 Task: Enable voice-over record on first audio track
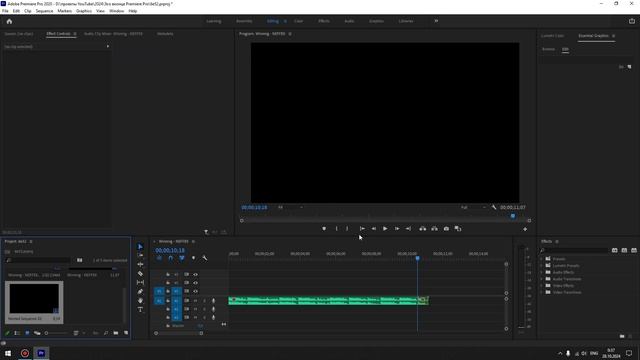point(213,301)
